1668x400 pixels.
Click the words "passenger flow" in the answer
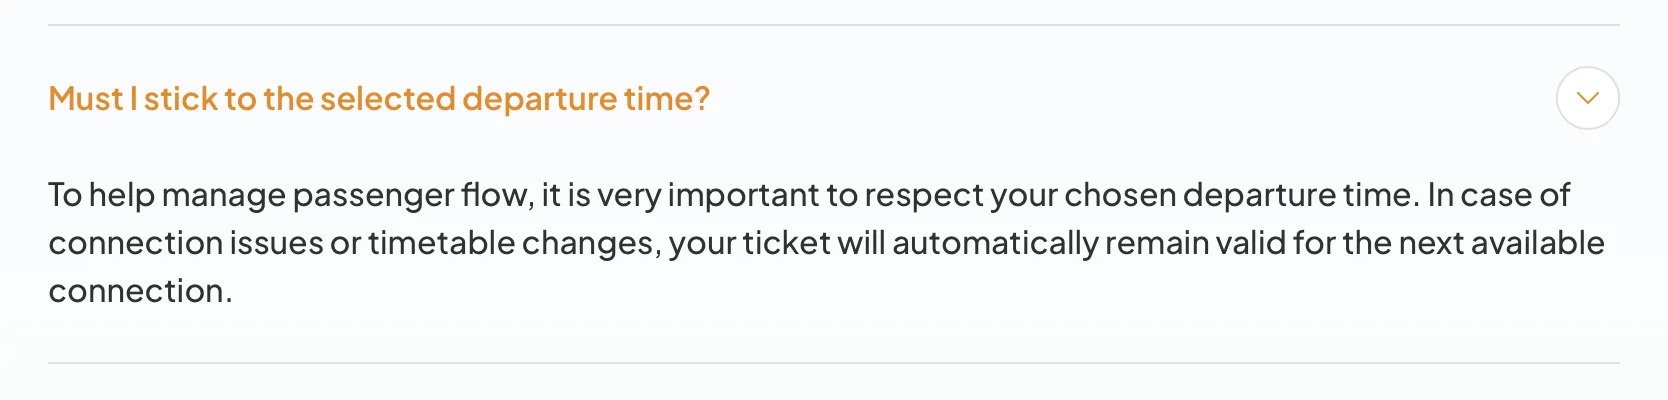click(412, 195)
